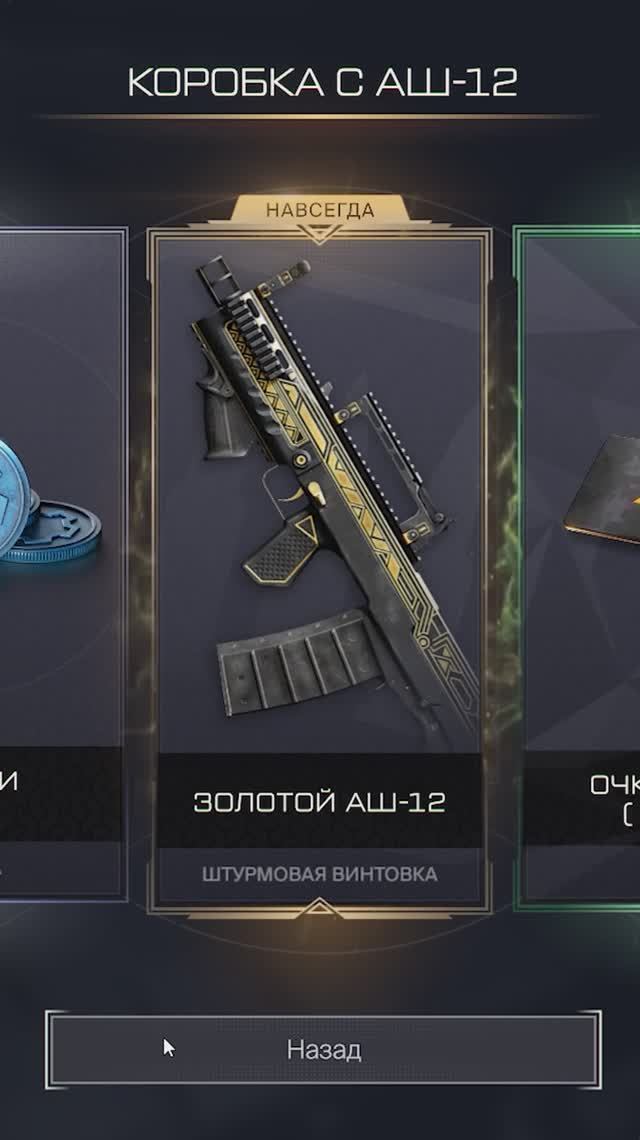640x1140 pixels.
Task: Click the ОЧК reward label on right card
Action: click(x=615, y=786)
